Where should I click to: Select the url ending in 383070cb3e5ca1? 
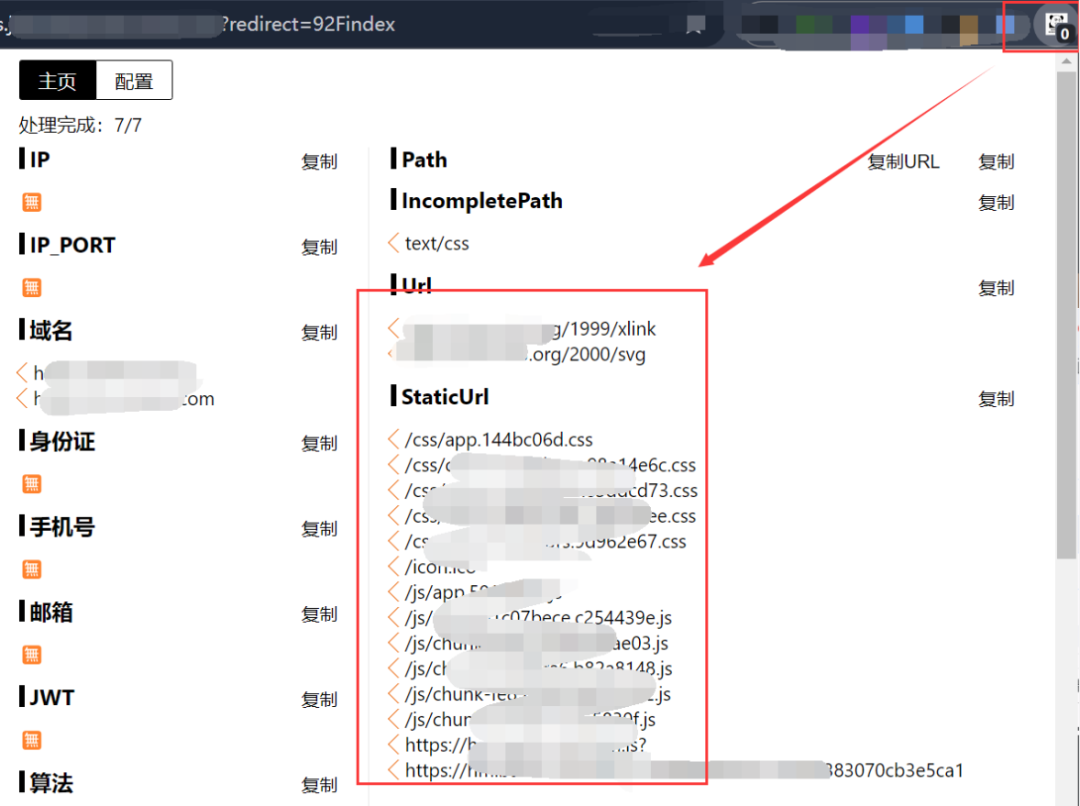coord(684,770)
